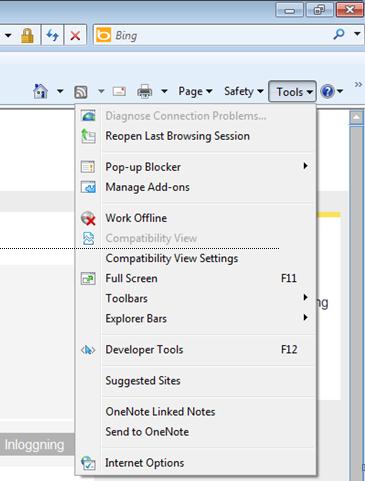Click the magnifier search icon

[339, 34]
